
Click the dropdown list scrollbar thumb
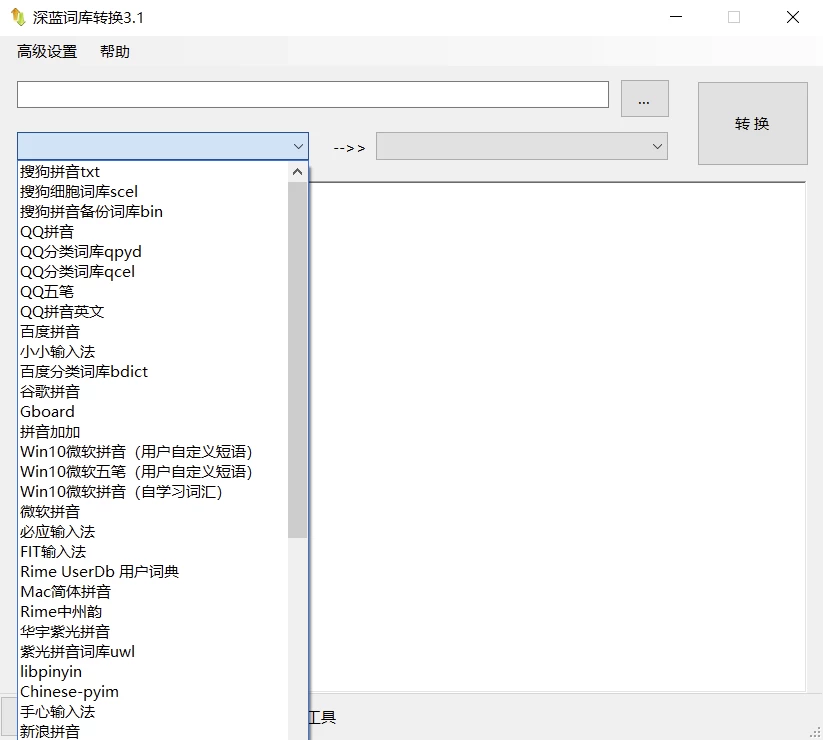click(x=297, y=360)
